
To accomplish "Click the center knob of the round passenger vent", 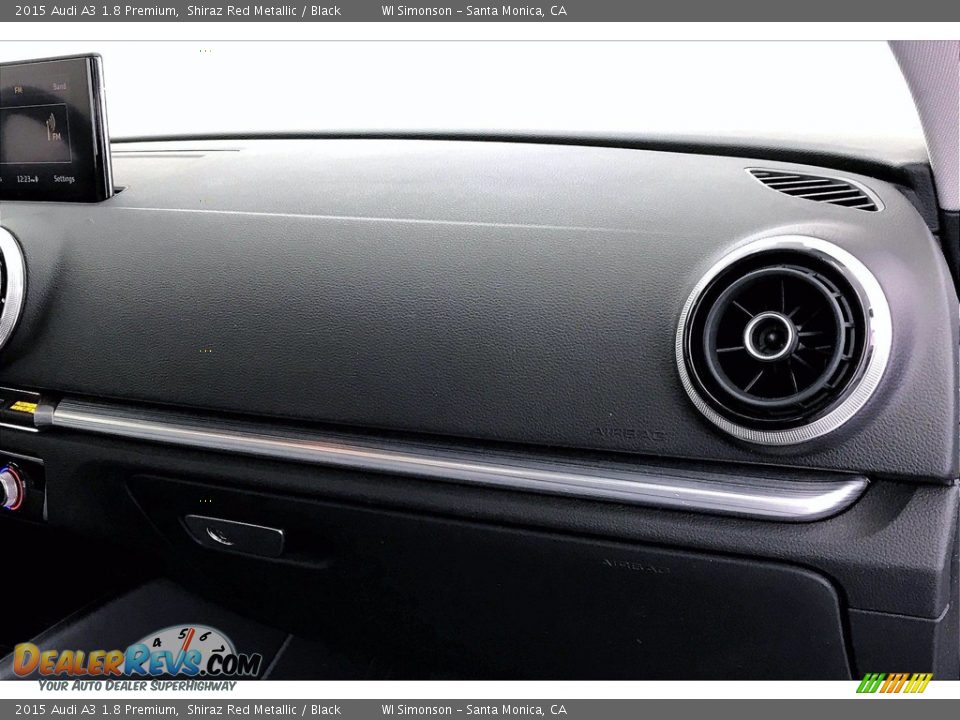I will pyautogui.click(x=771, y=336).
